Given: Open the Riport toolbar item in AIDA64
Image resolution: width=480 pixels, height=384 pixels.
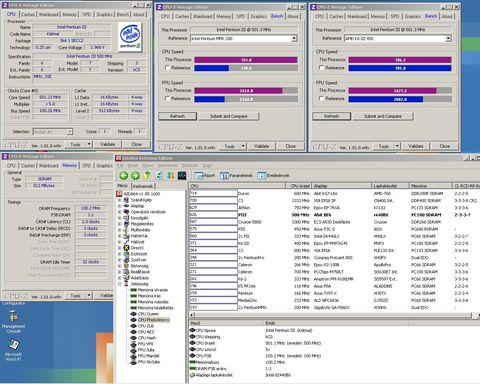Looking at the screenshot, I should (205, 175).
